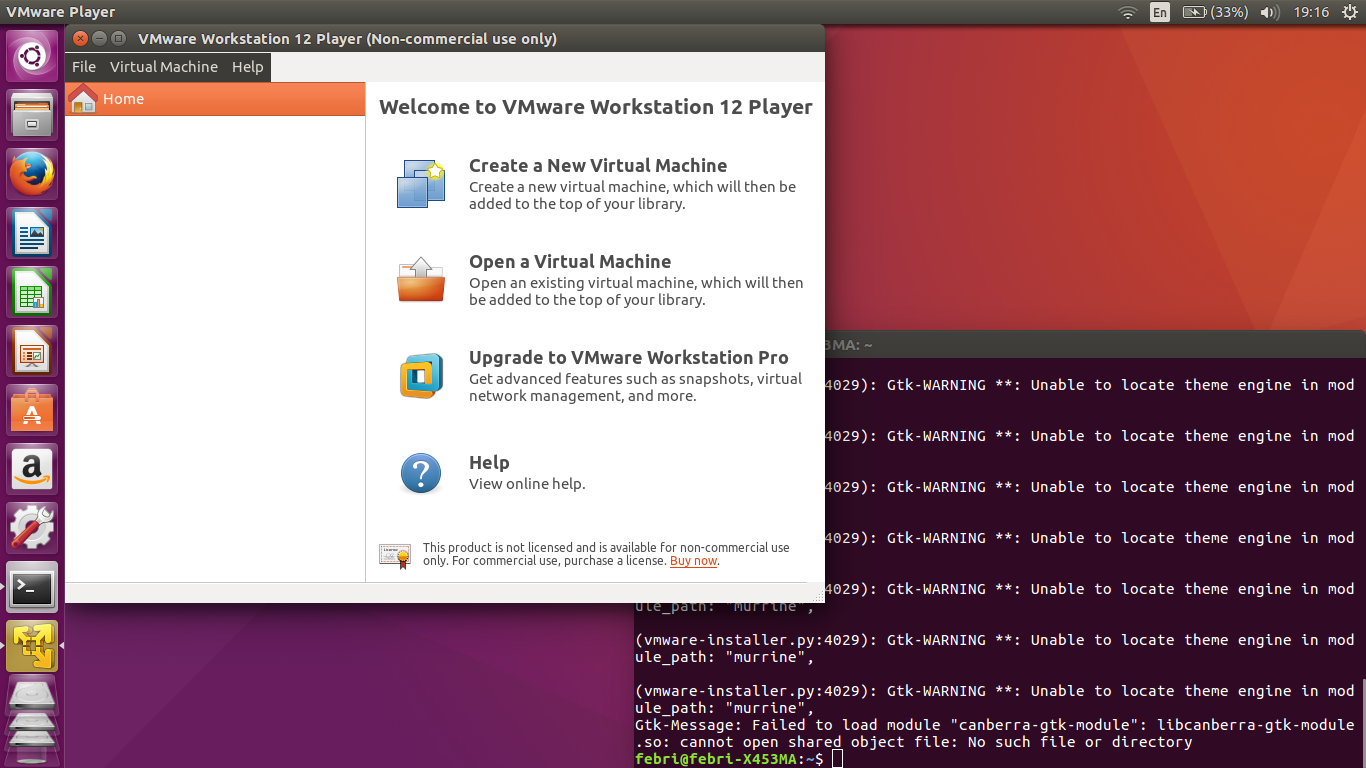
Task: Click the "Gtk-Message: Failed to load module" terminal line
Action: click(x=994, y=725)
